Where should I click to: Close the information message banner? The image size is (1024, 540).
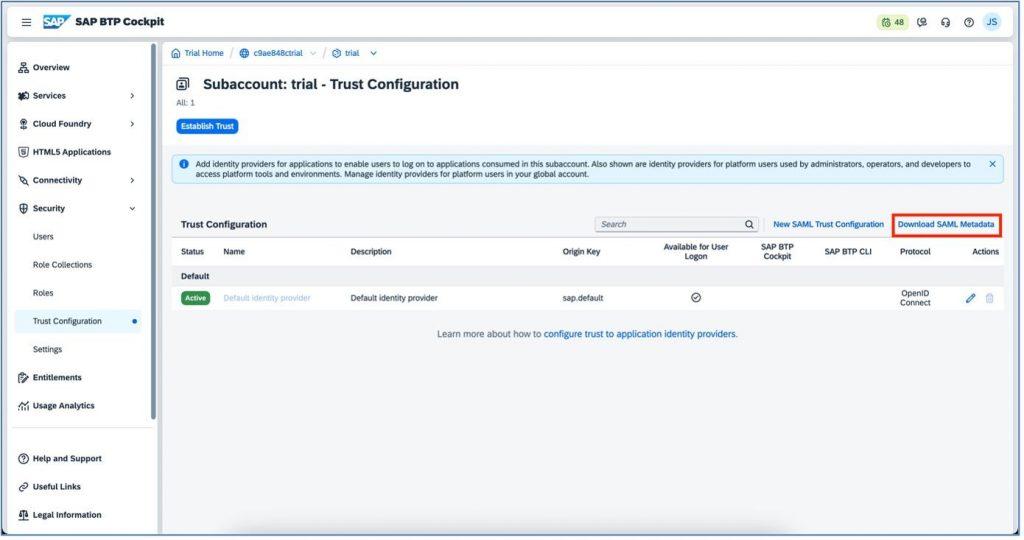click(995, 165)
